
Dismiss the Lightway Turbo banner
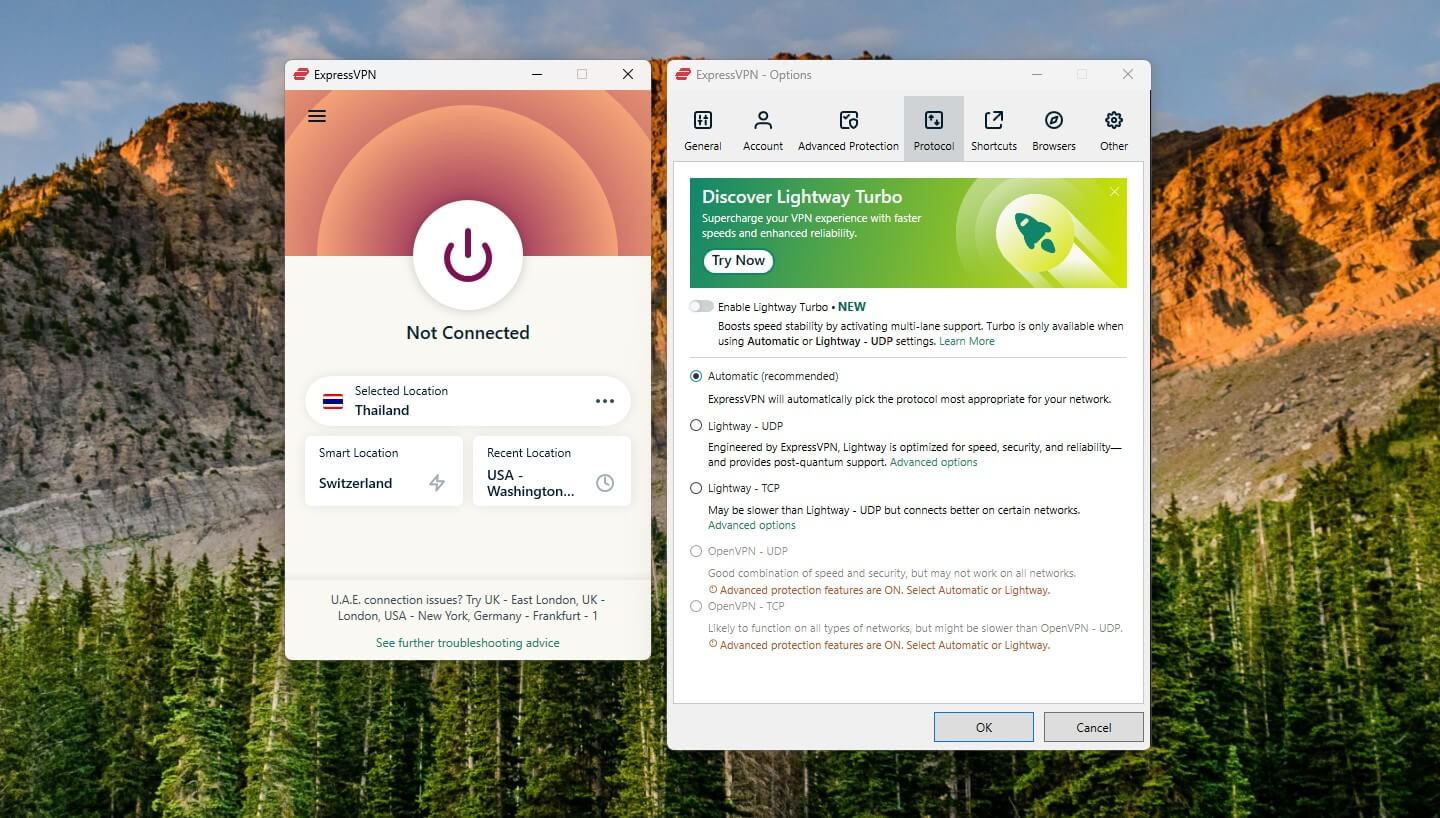pyautogui.click(x=1115, y=191)
